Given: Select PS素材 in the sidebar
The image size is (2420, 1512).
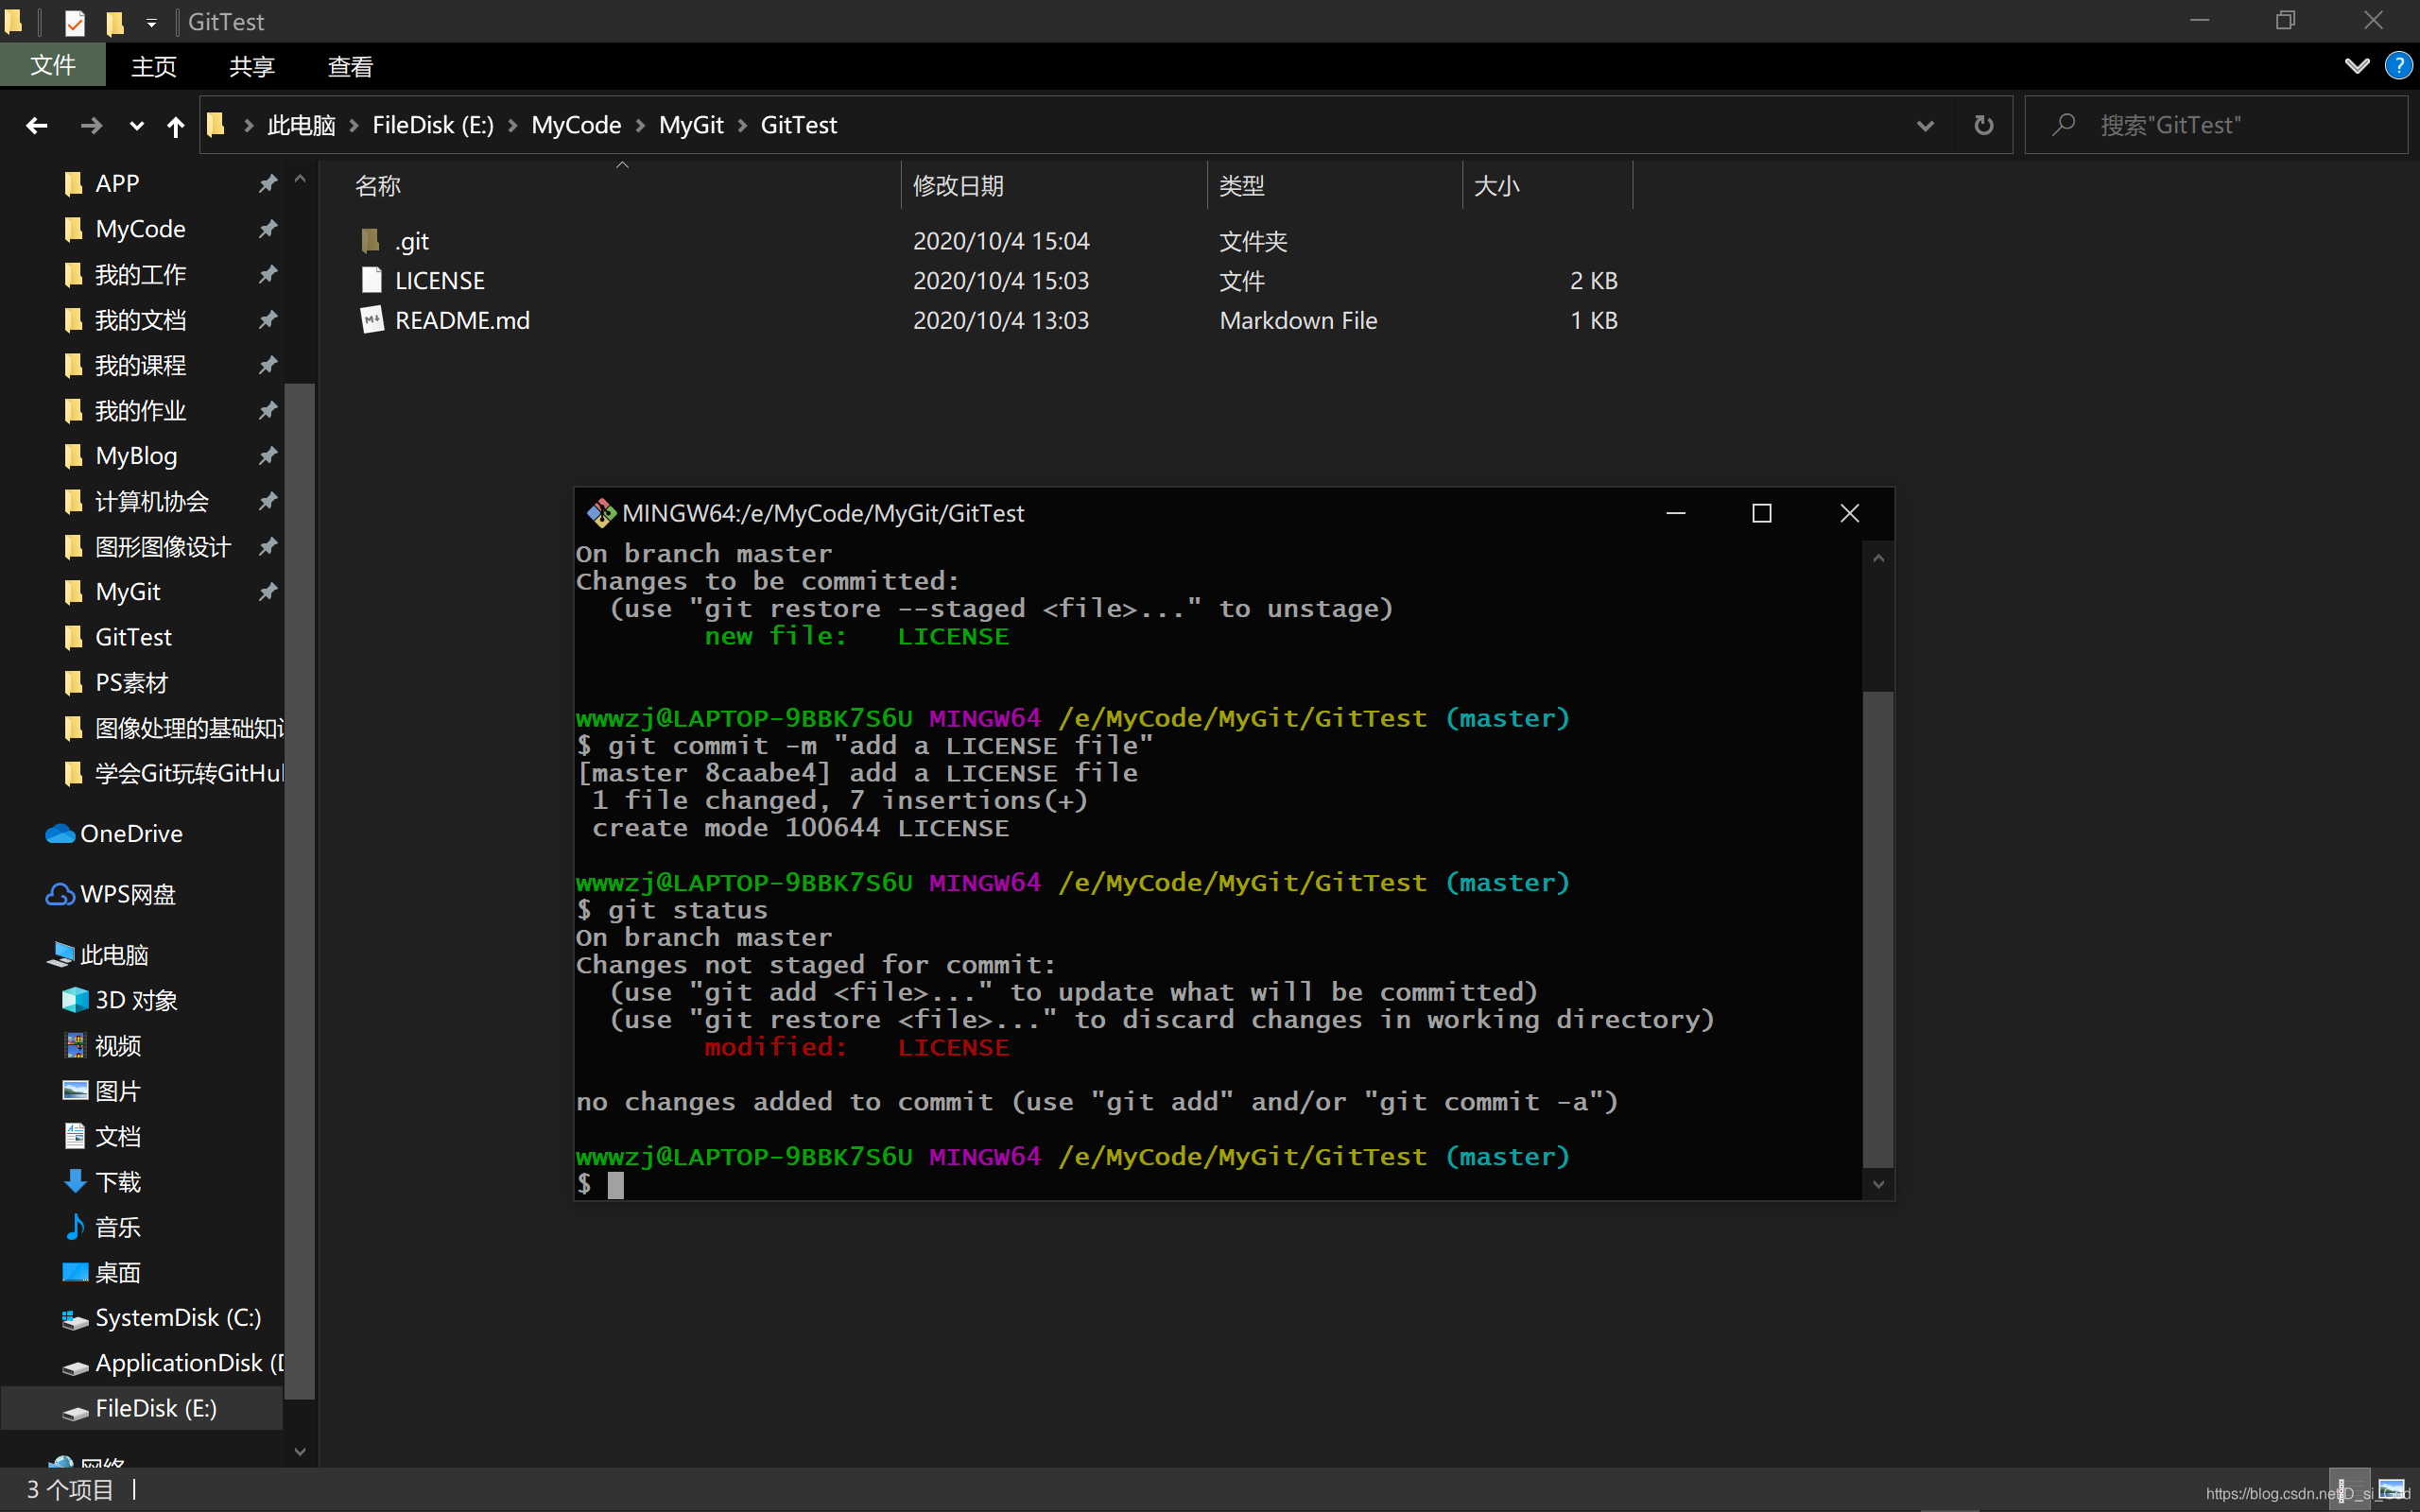Looking at the screenshot, I should pos(131,683).
